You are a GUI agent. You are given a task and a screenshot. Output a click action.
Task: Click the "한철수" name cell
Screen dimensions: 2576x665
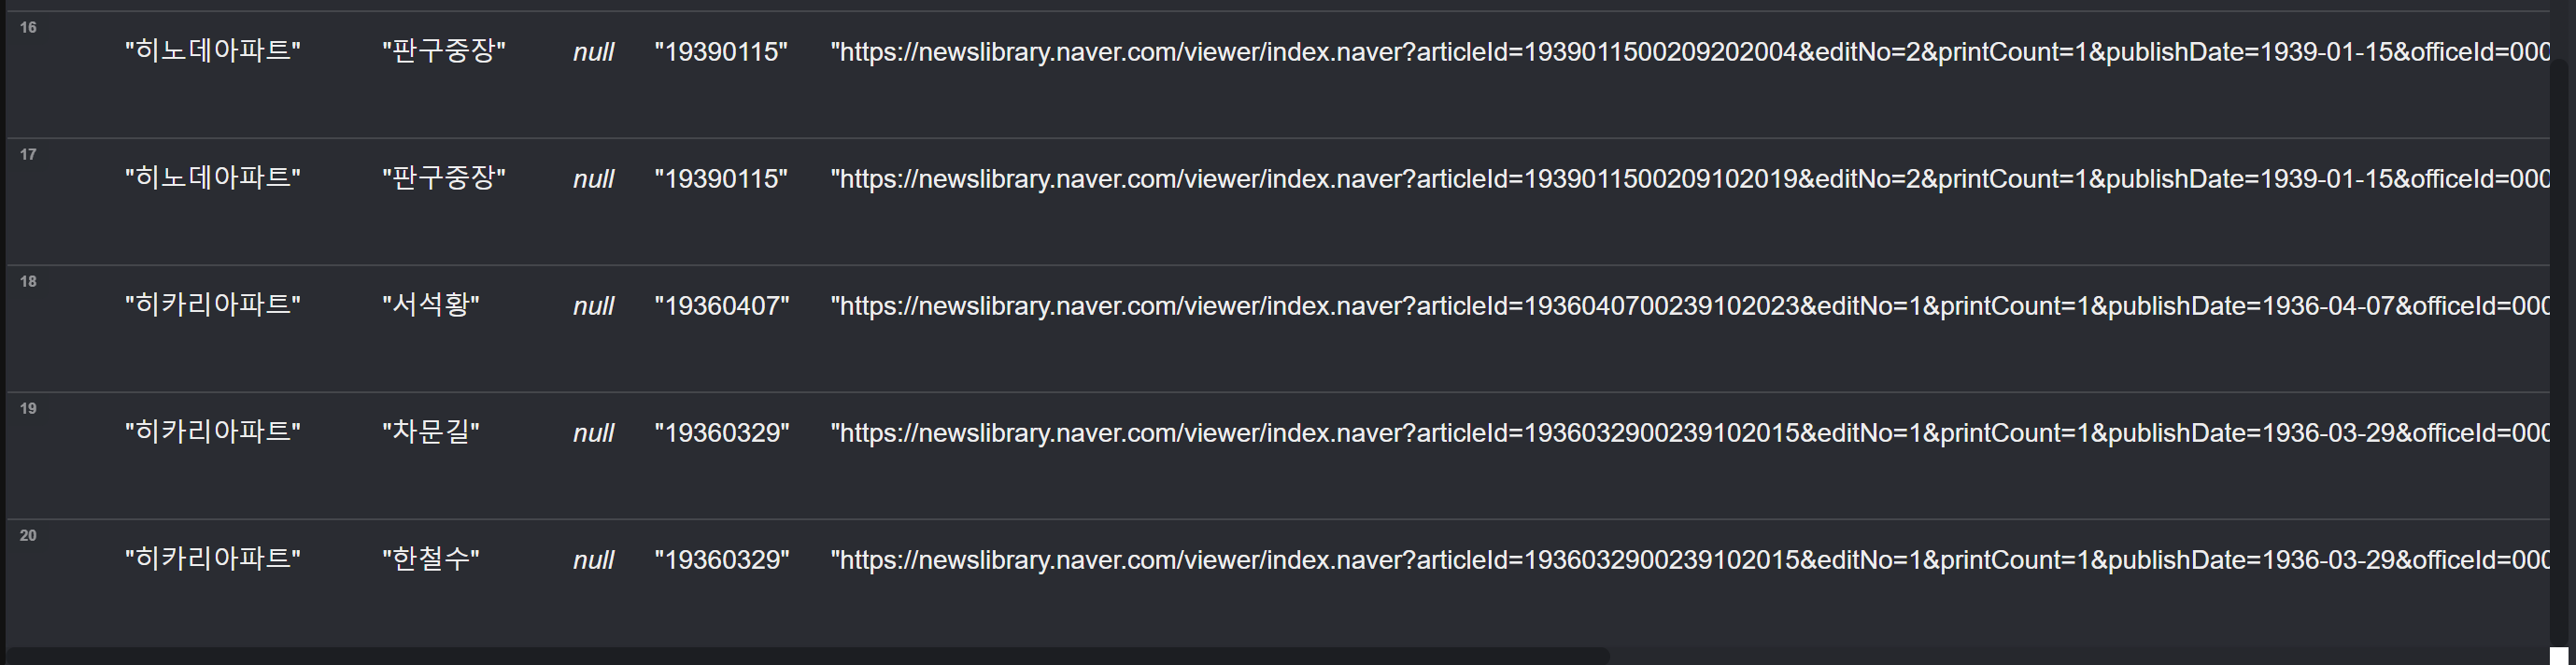pos(431,559)
